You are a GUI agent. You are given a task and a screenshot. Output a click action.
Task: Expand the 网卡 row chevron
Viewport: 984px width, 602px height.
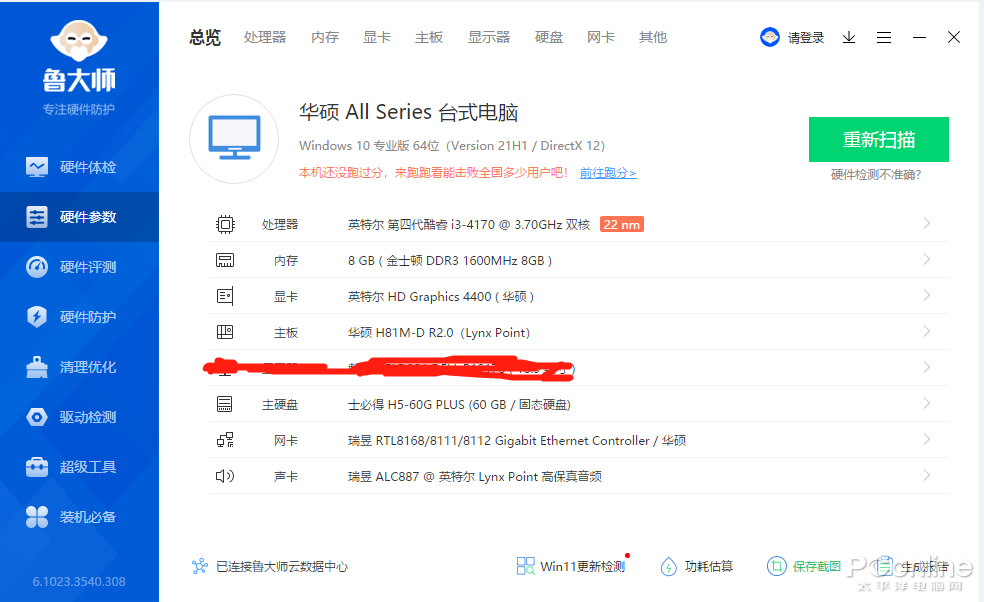click(x=927, y=439)
